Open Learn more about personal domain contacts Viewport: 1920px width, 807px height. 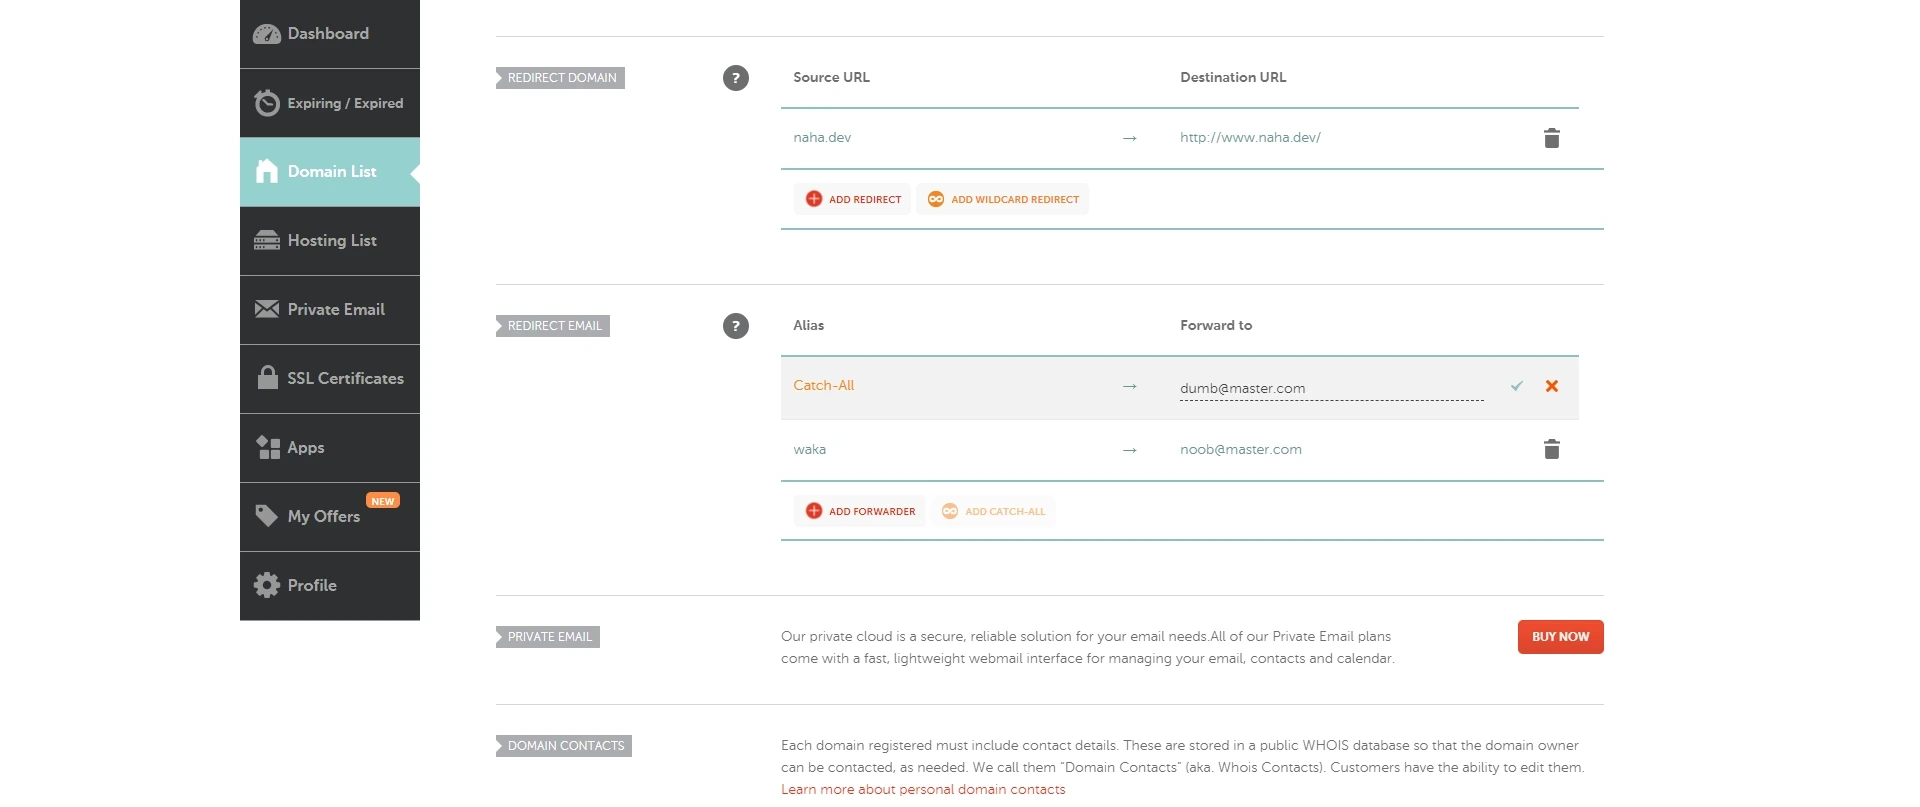click(x=923, y=789)
